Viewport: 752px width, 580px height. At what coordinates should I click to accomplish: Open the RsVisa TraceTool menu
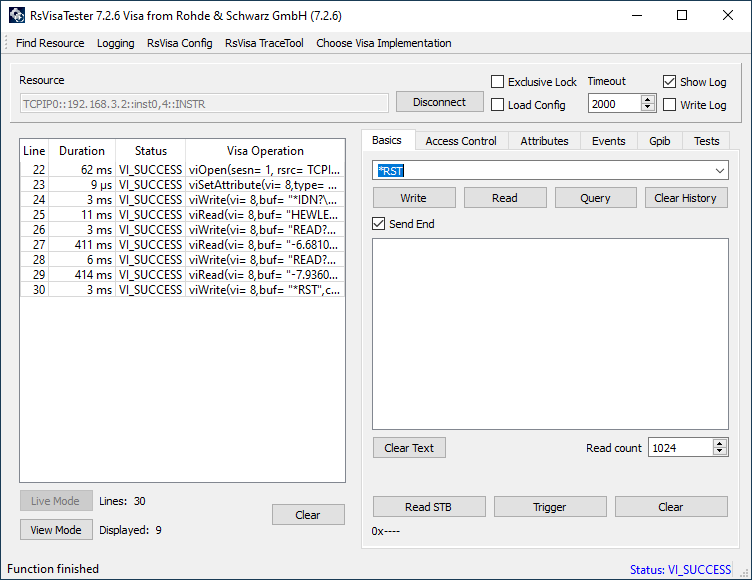click(264, 43)
